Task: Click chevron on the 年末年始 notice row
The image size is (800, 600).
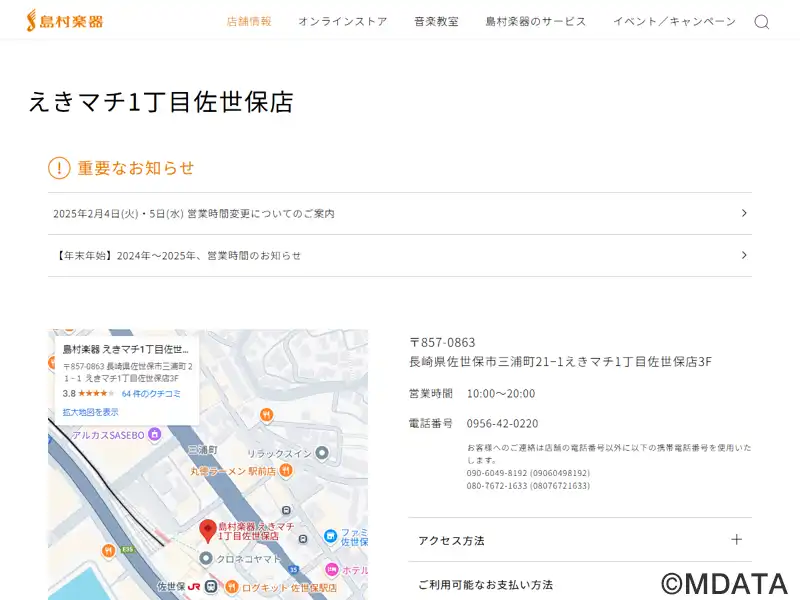Action: [x=744, y=255]
